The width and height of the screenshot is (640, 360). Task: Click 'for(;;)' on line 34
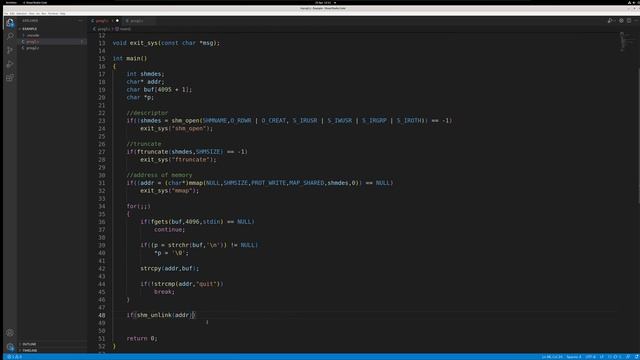(138, 207)
